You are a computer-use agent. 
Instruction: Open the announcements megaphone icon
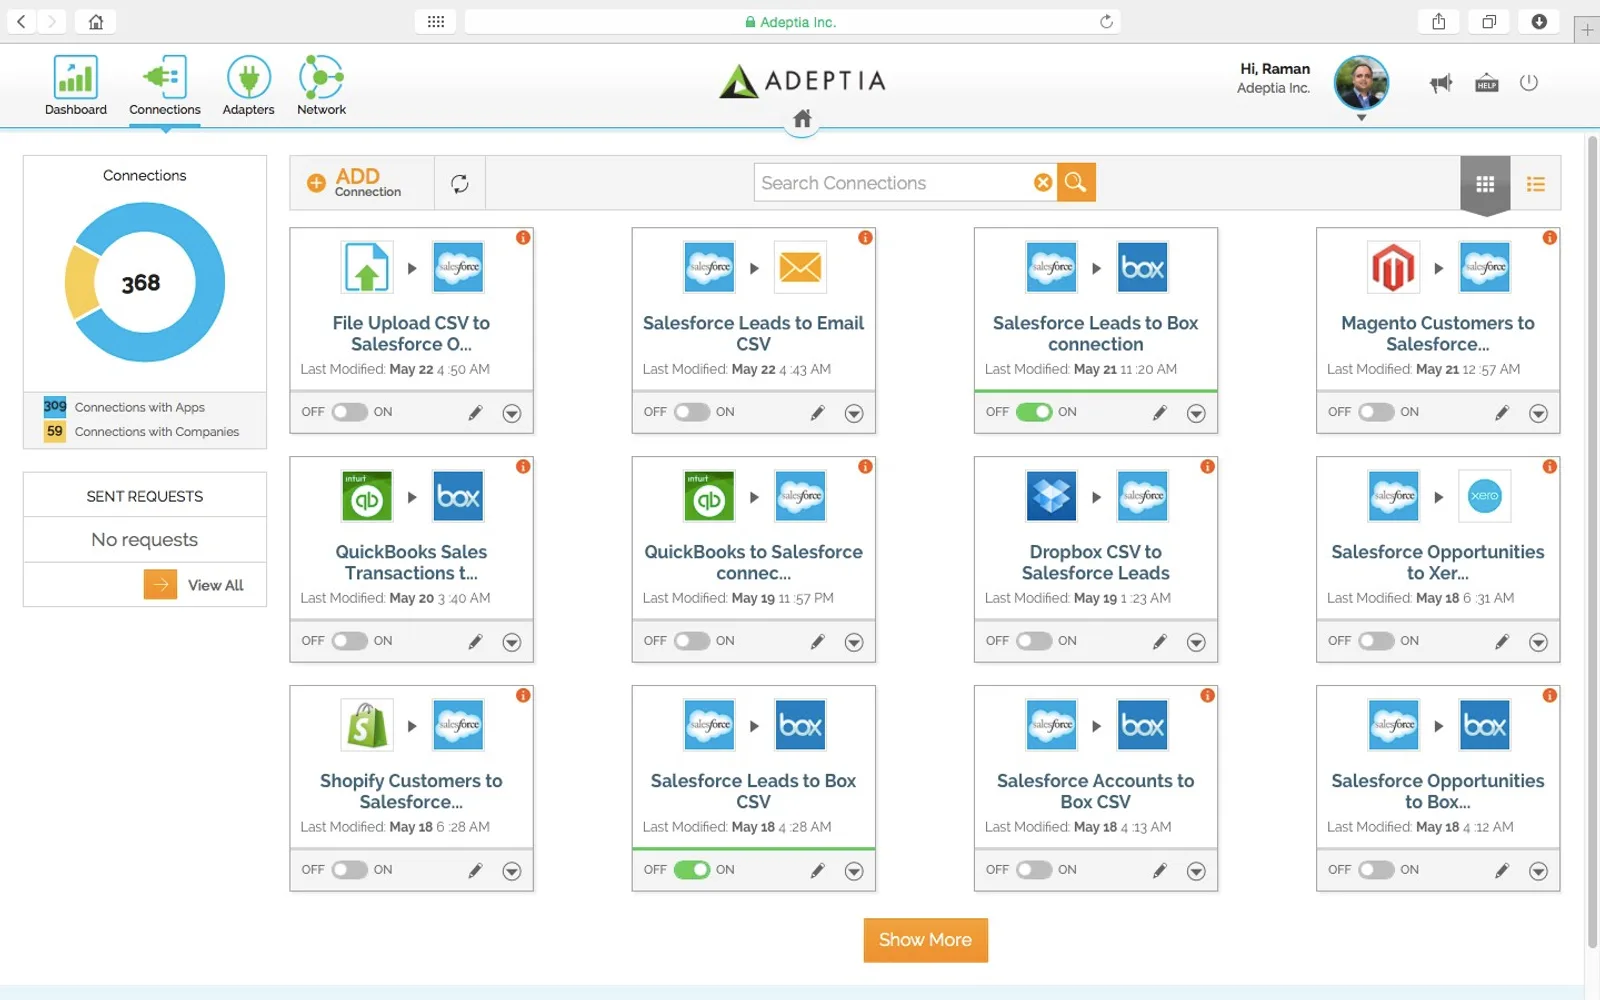pos(1441,83)
